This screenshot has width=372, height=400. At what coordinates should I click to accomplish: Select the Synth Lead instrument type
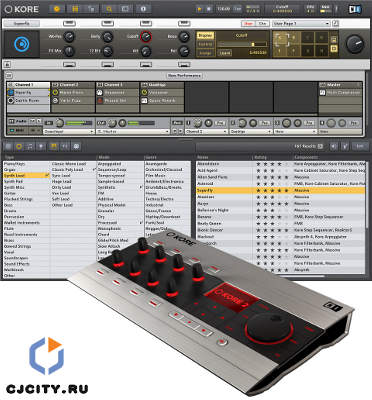26,175
